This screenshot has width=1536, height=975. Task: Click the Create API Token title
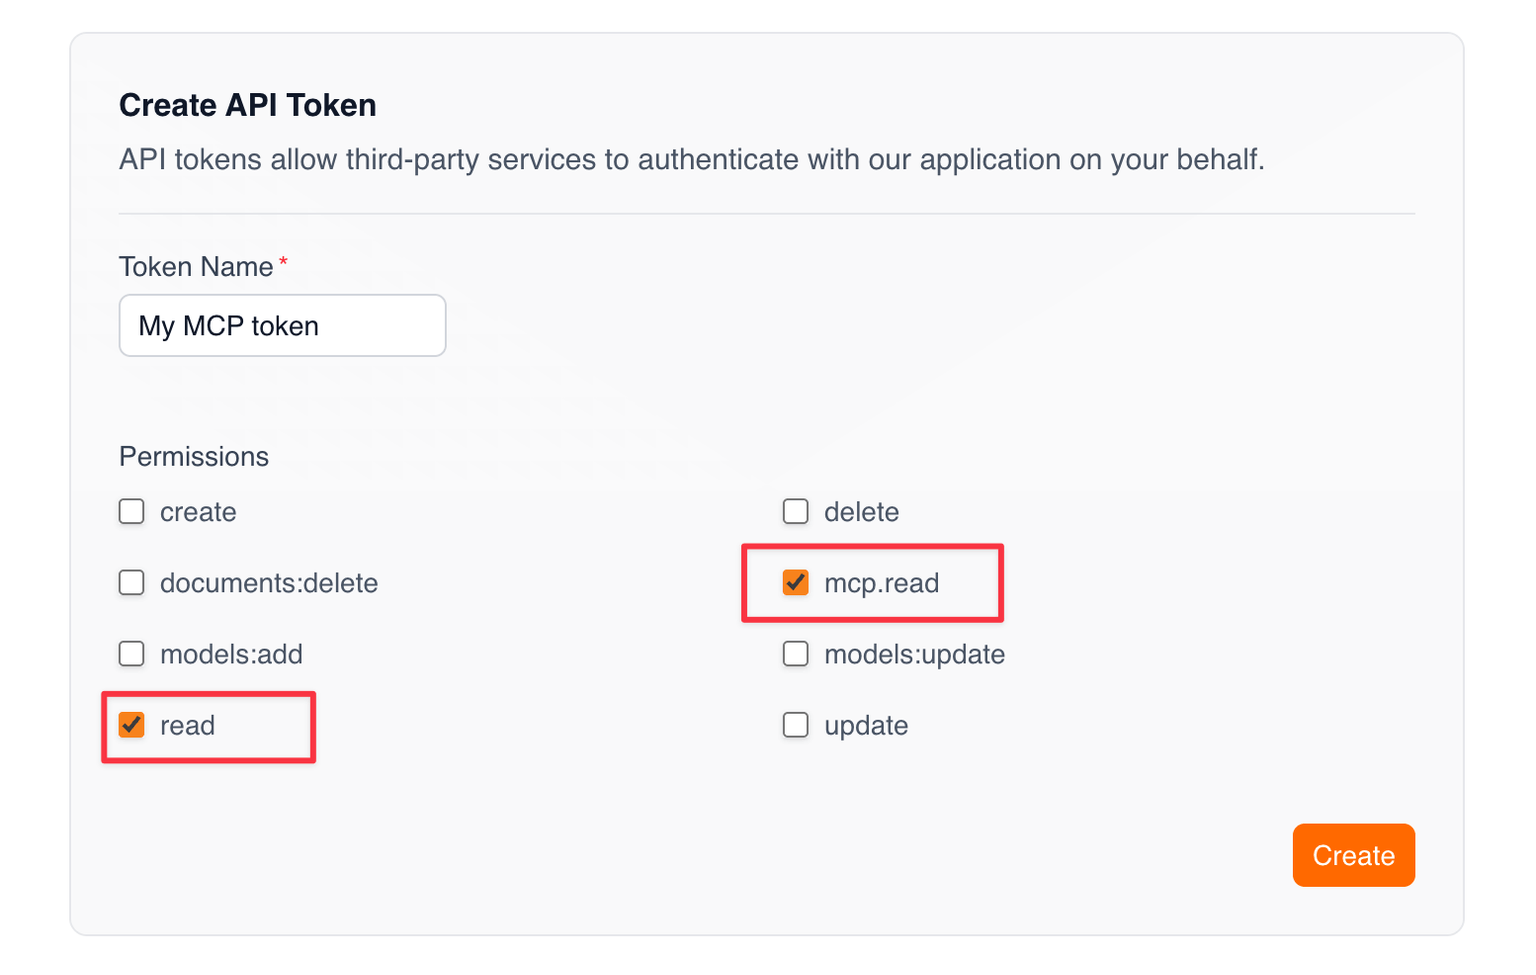247,104
